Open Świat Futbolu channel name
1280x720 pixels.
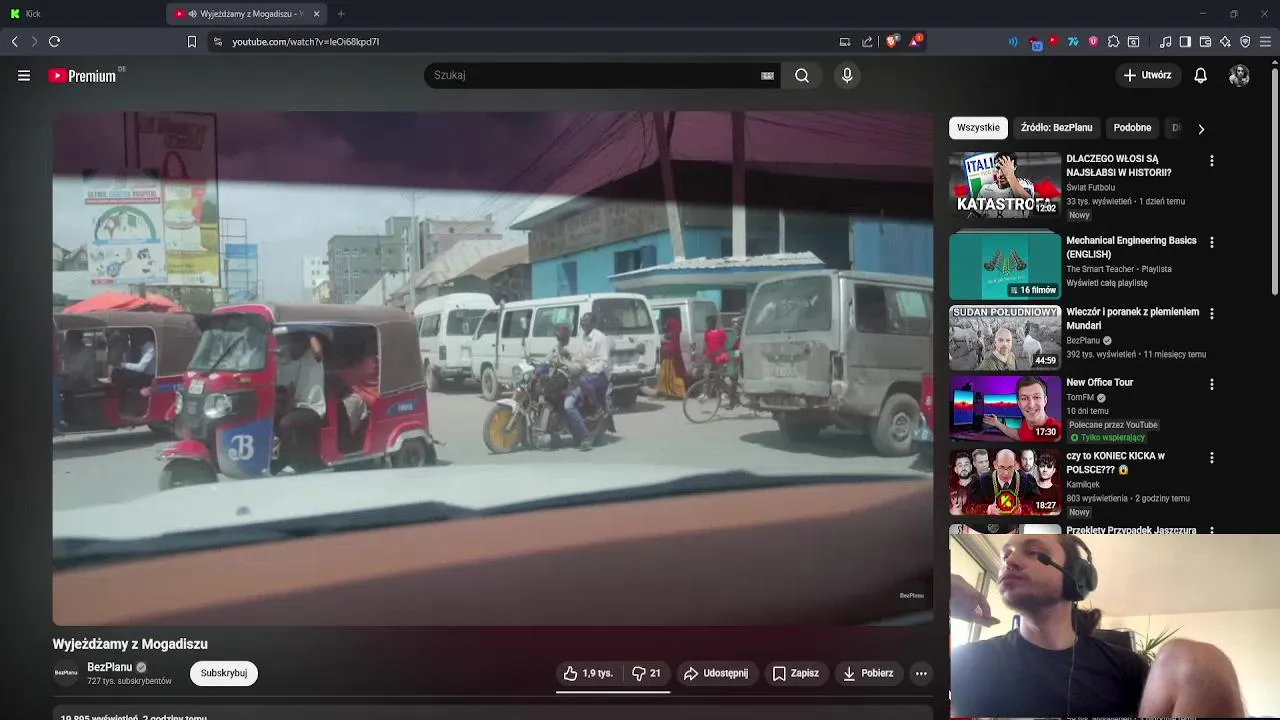pos(1090,187)
